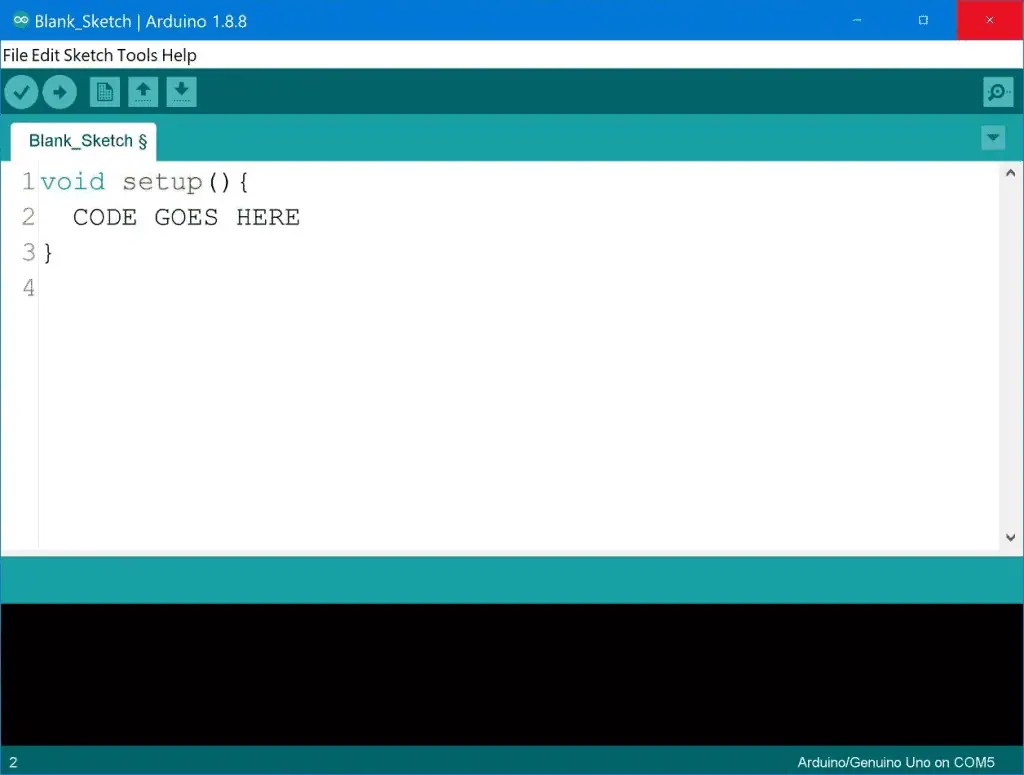The height and width of the screenshot is (775, 1024).
Task: Click the text 'void setup(){' on line 1
Action: (144, 182)
